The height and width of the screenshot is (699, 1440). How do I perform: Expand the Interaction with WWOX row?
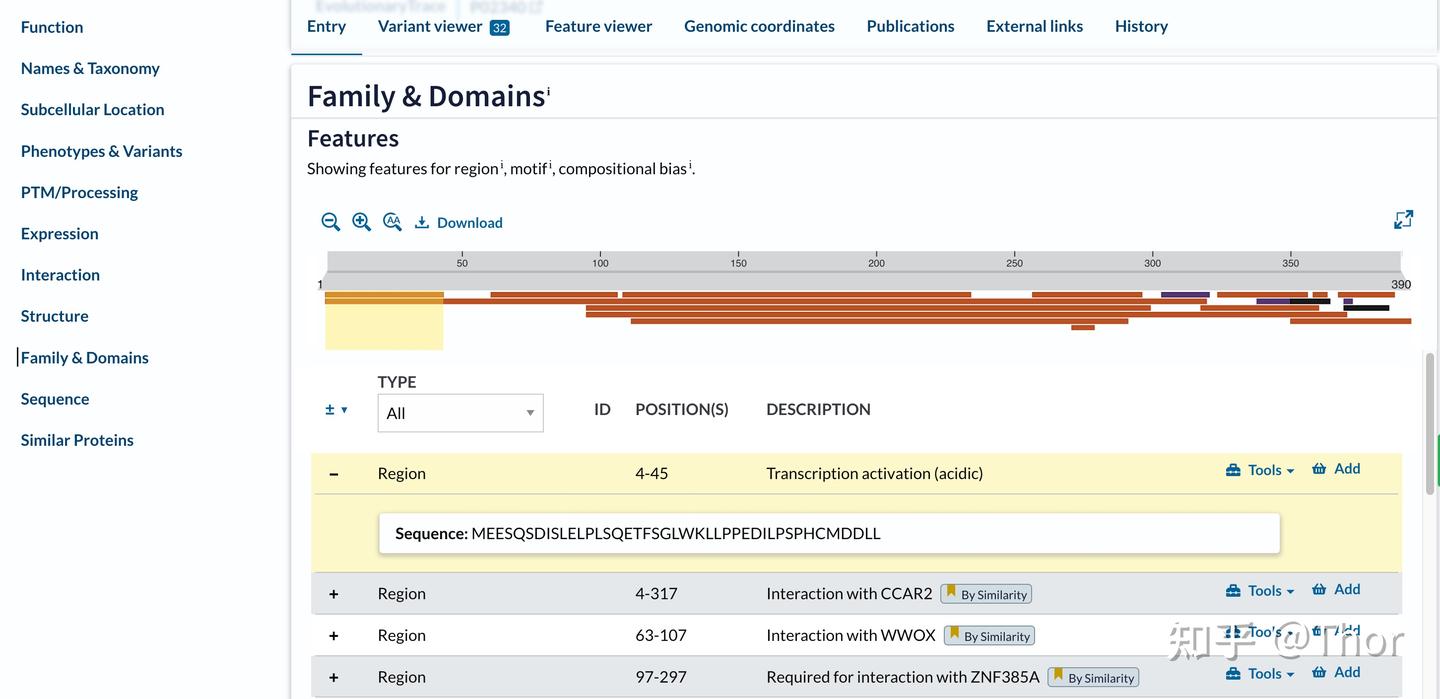point(333,636)
